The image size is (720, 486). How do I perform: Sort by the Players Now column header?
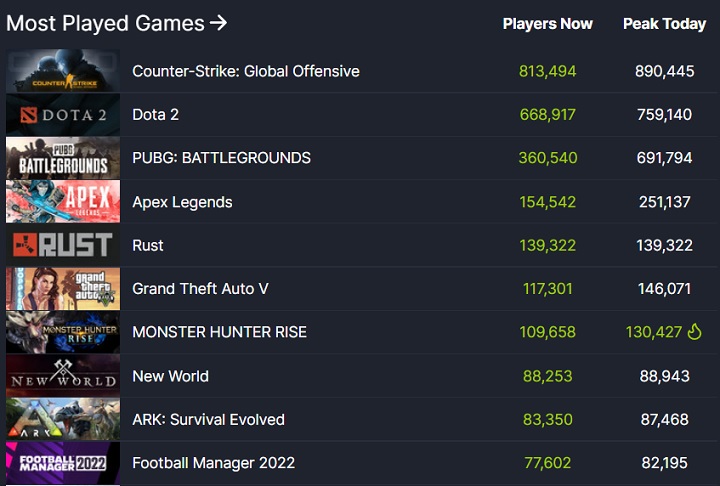(x=547, y=24)
